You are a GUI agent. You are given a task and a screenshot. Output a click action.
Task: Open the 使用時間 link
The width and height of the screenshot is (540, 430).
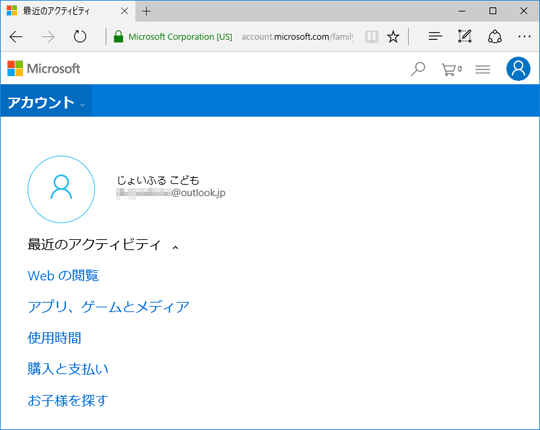[54, 338]
